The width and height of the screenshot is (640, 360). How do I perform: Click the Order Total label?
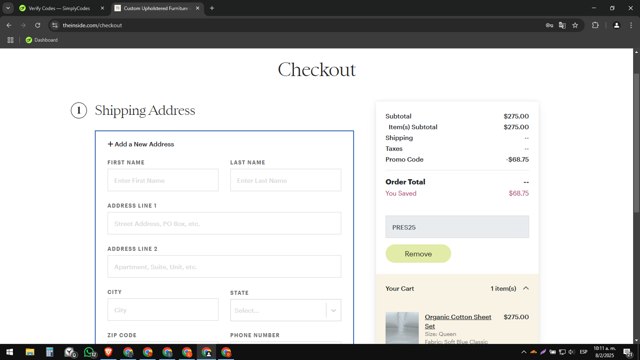(x=405, y=182)
